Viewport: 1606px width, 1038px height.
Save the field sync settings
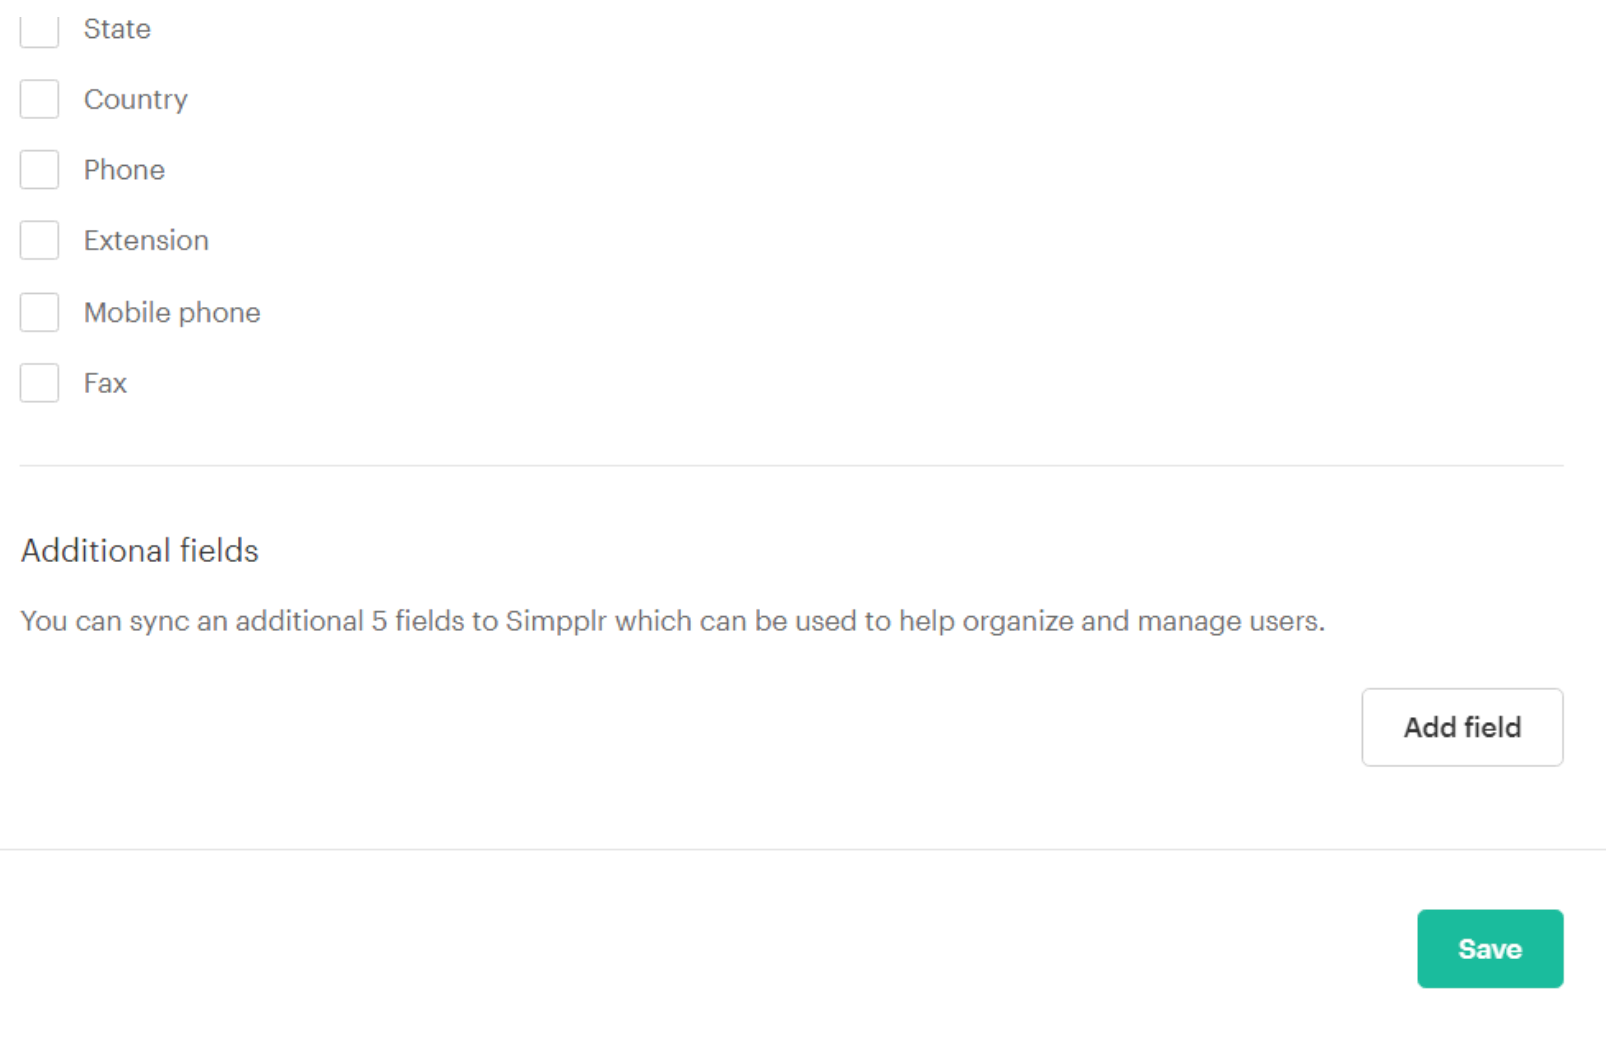click(x=1490, y=949)
